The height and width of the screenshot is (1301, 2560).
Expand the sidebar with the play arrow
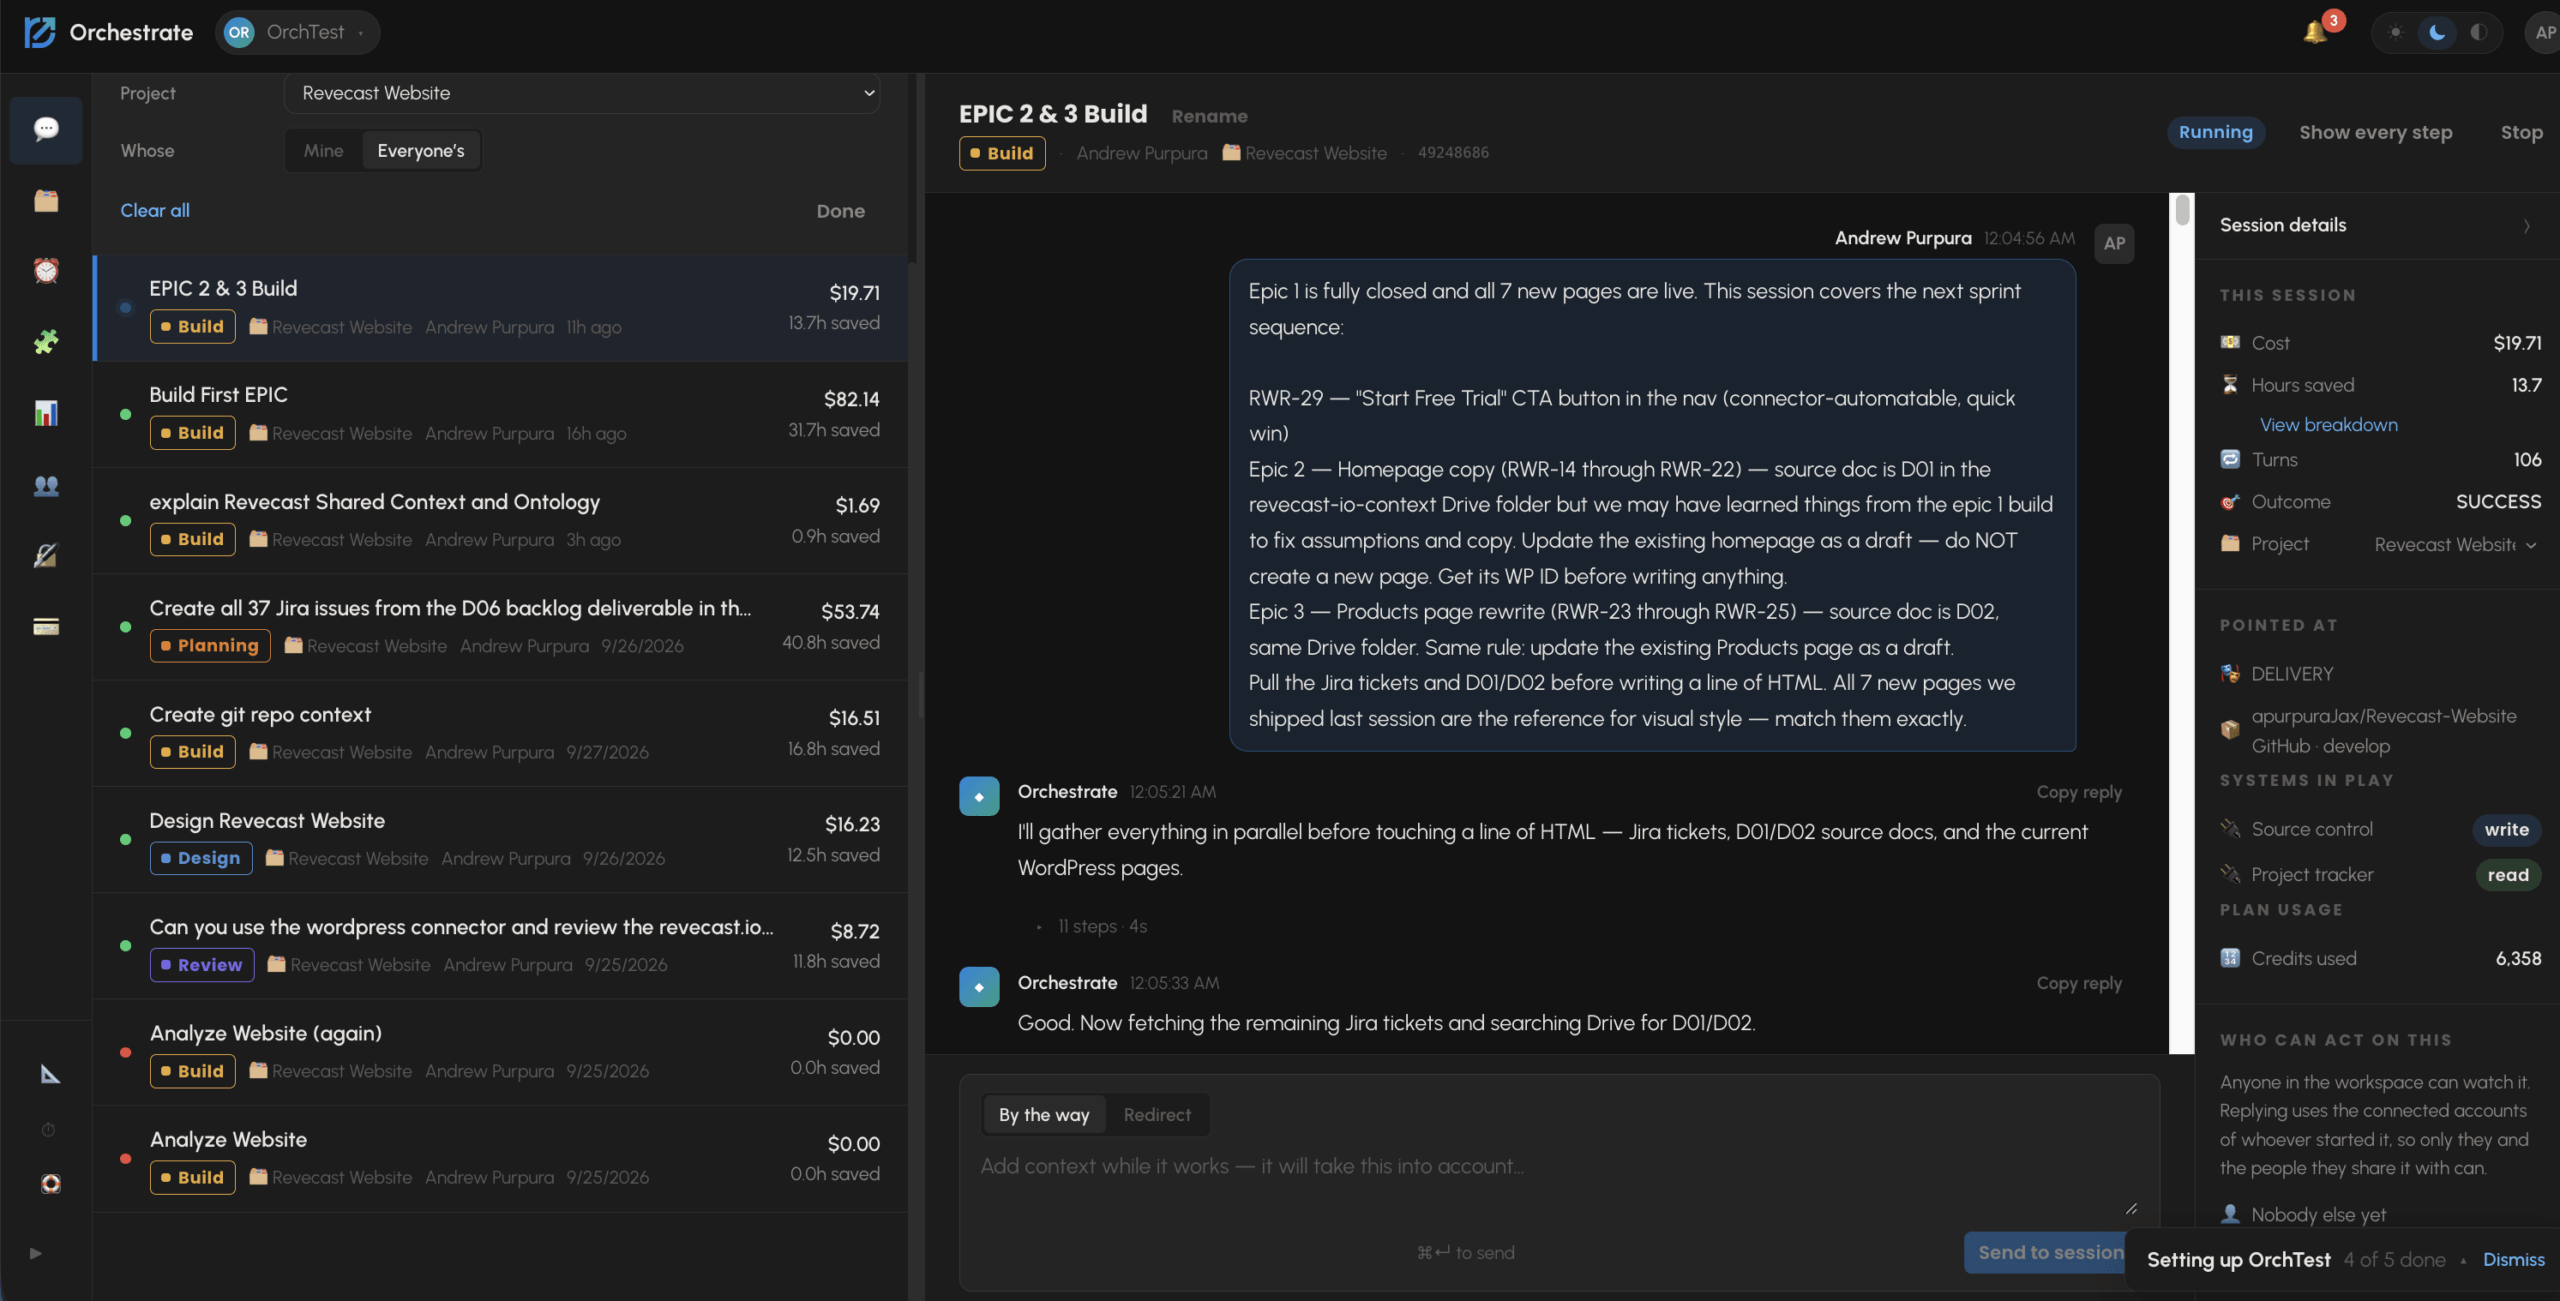click(36, 1253)
